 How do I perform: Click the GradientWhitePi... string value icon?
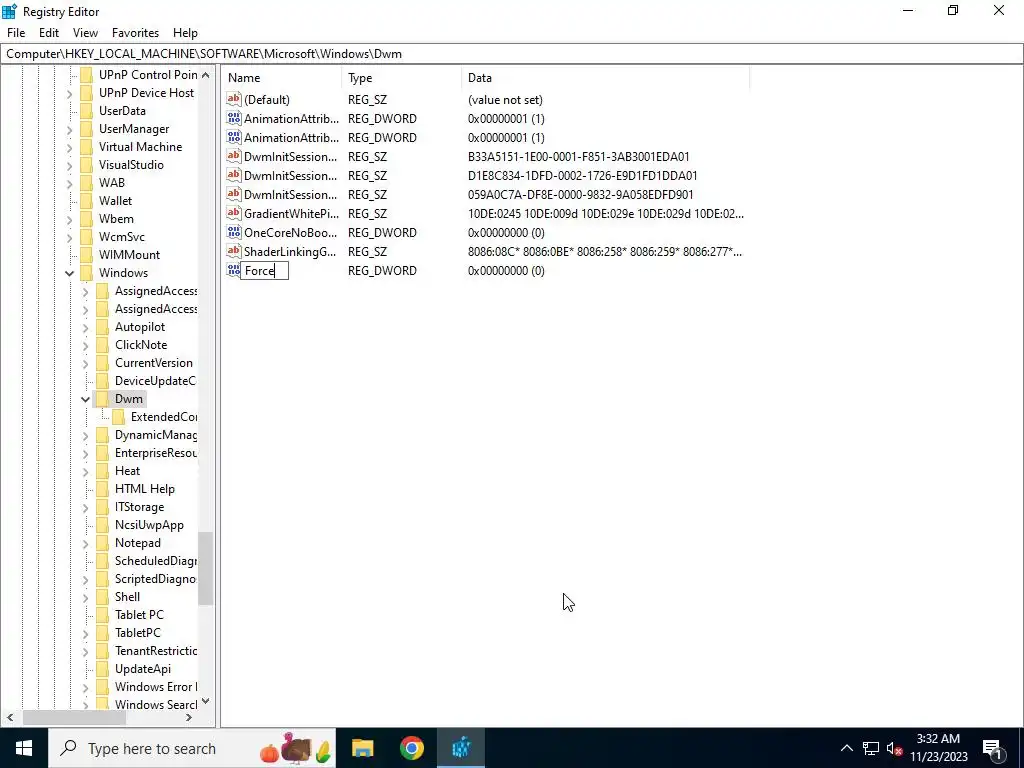pyautogui.click(x=234, y=214)
